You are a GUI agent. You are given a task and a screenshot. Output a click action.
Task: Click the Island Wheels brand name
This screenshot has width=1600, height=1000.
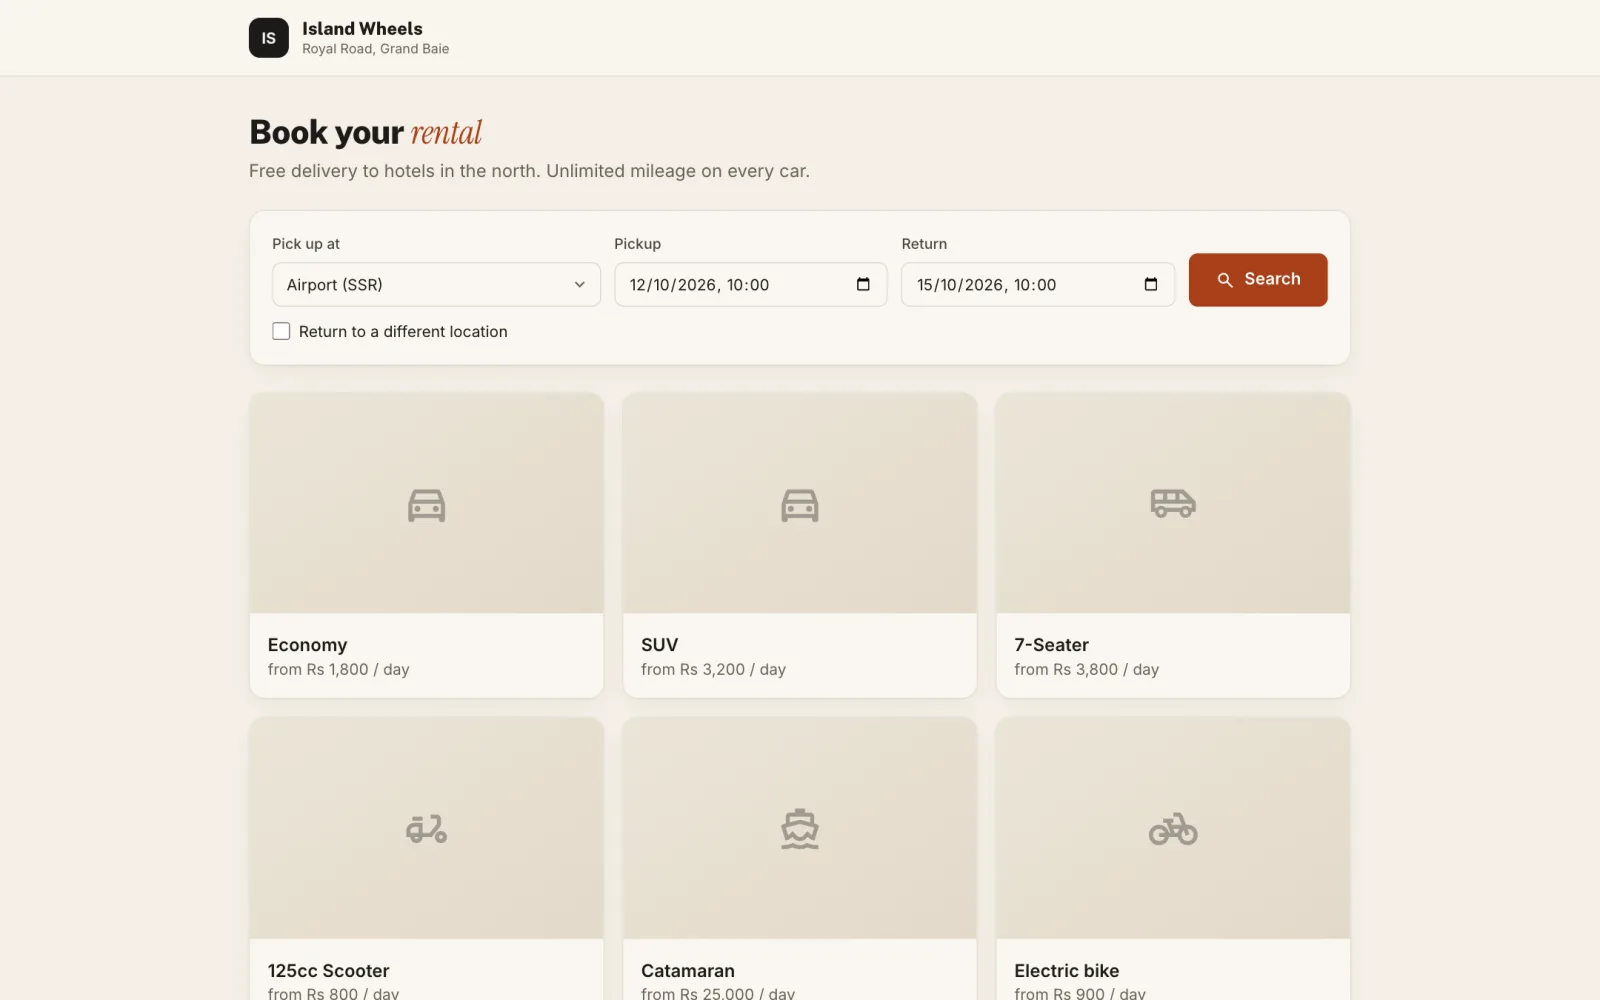362,29
